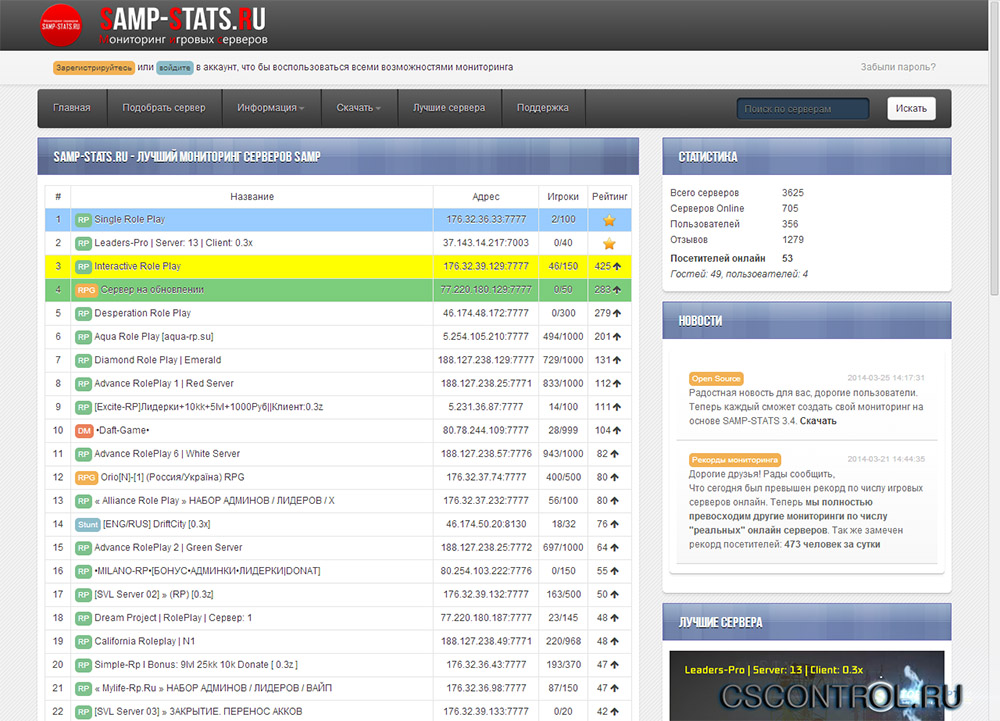Screen dimensions: 1000x721
Task: Click the RP tag on Dream Project row
Action: [x=84, y=618]
